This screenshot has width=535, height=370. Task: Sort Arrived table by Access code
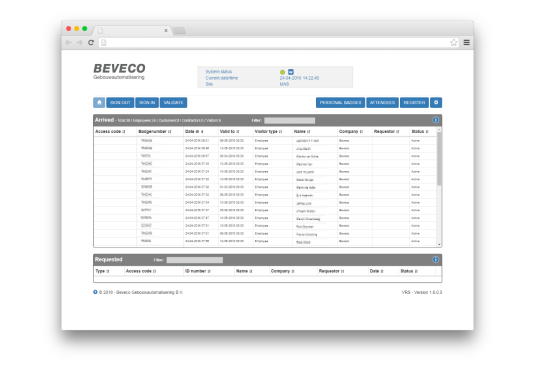[110, 131]
